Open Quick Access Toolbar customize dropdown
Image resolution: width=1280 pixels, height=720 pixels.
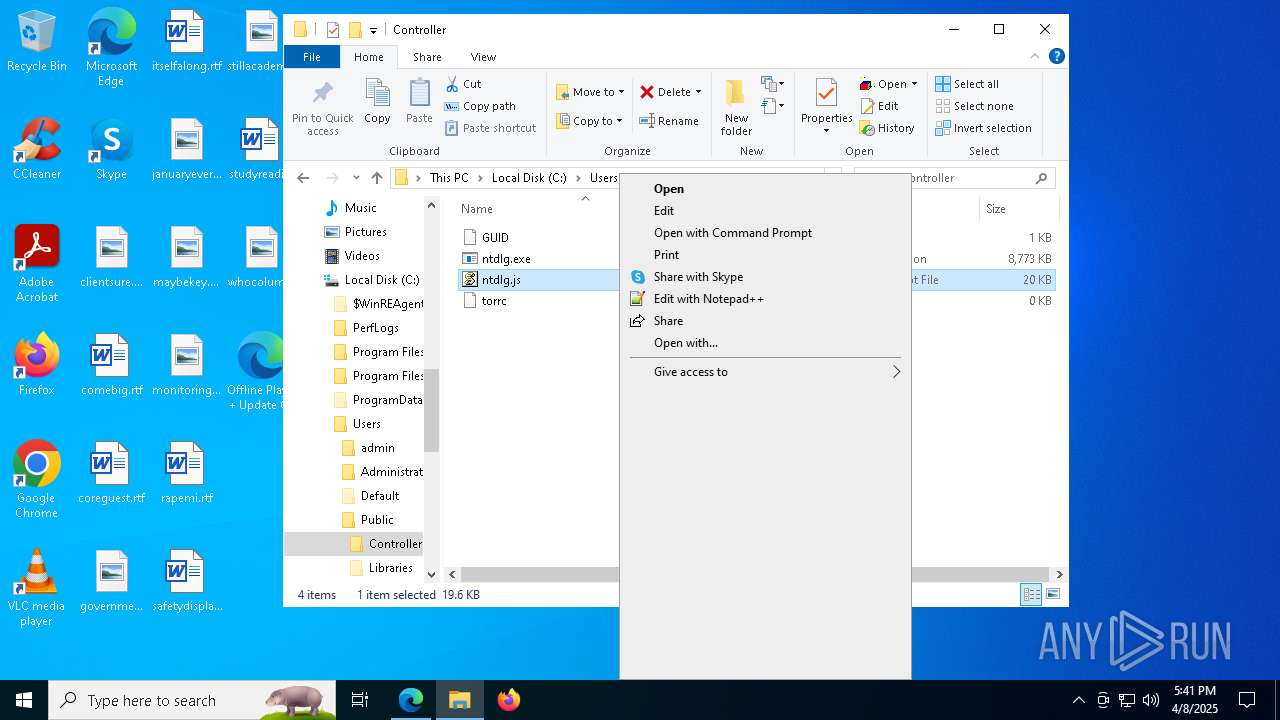(x=373, y=30)
